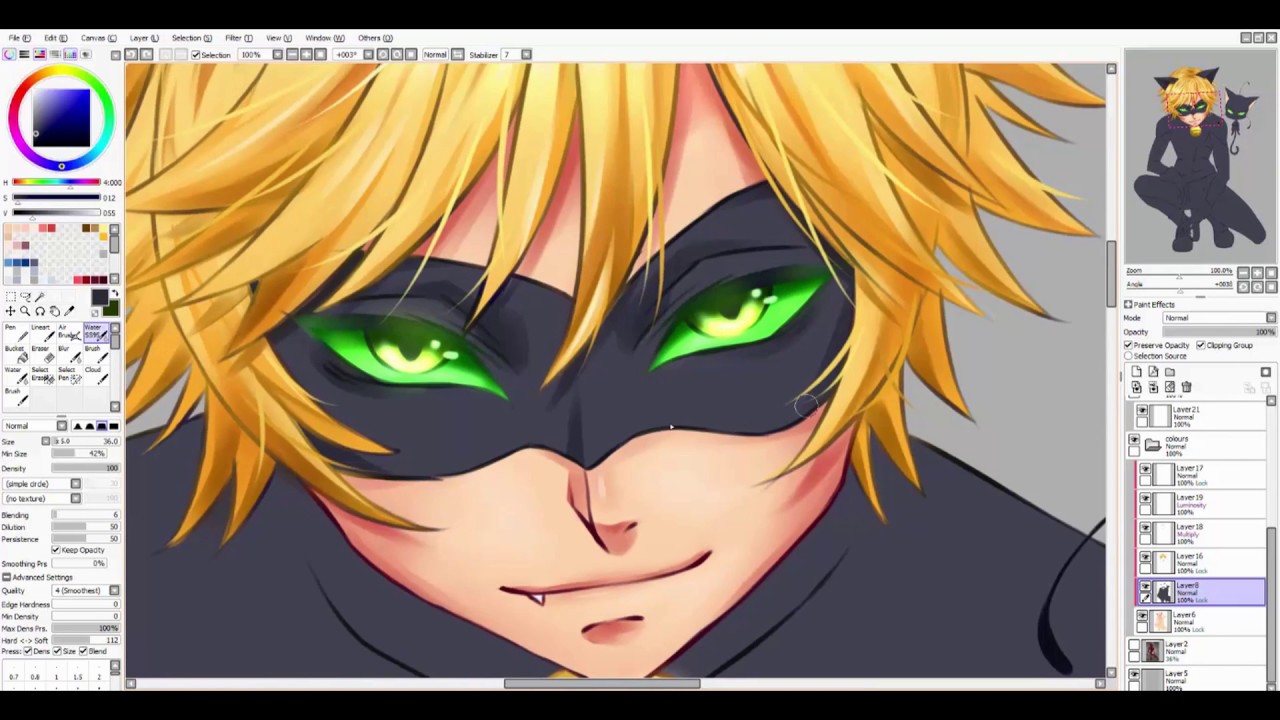This screenshot has width=1280, height=720.
Task: Select the Select Eraser tool
Action: pyautogui.click(x=43, y=375)
